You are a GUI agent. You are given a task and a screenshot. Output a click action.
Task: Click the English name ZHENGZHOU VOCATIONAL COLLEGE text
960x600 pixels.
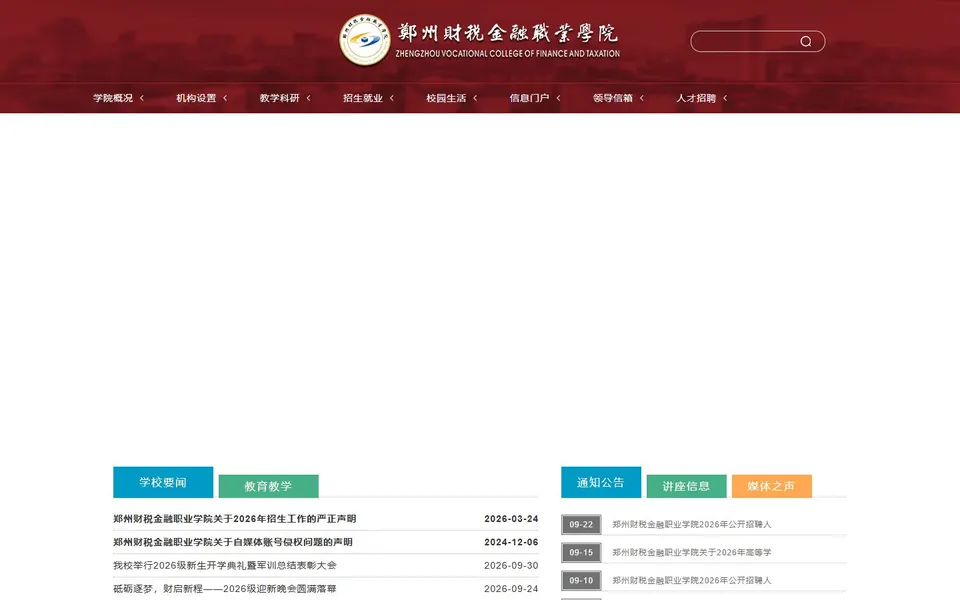point(508,54)
